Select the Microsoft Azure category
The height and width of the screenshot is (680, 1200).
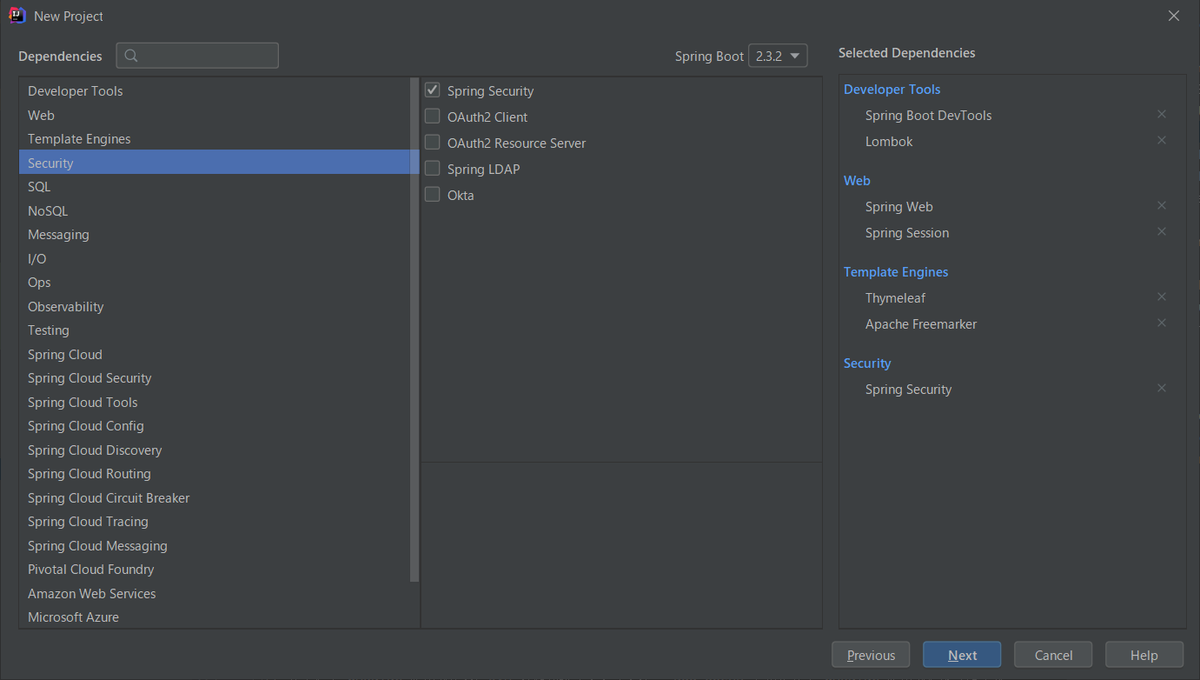(214, 618)
